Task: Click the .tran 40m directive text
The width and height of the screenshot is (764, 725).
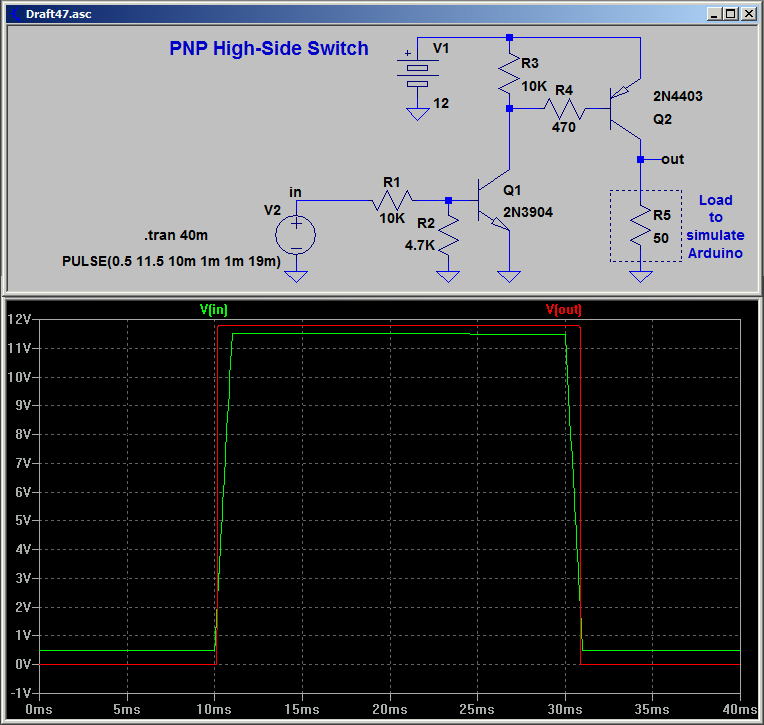Action: (x=176, y=235)
